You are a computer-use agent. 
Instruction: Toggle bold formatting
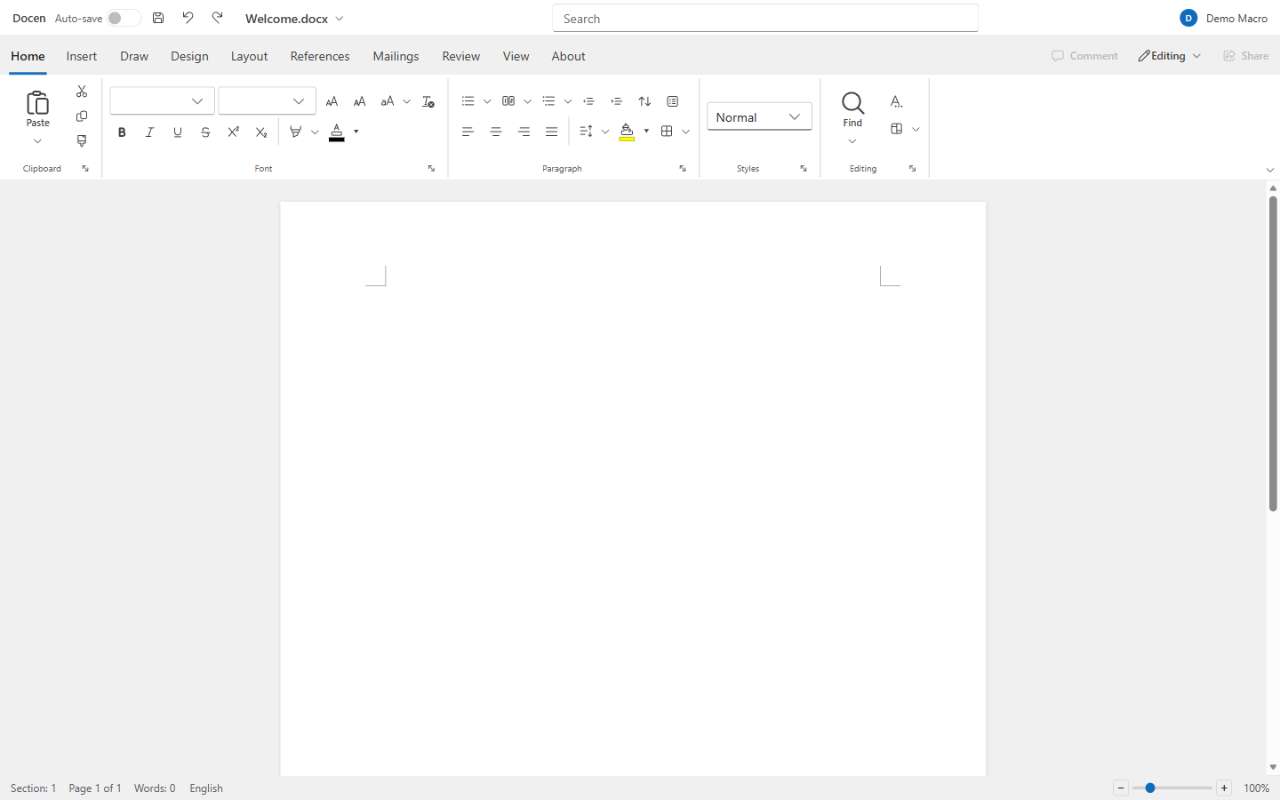[x=122, y=132]
